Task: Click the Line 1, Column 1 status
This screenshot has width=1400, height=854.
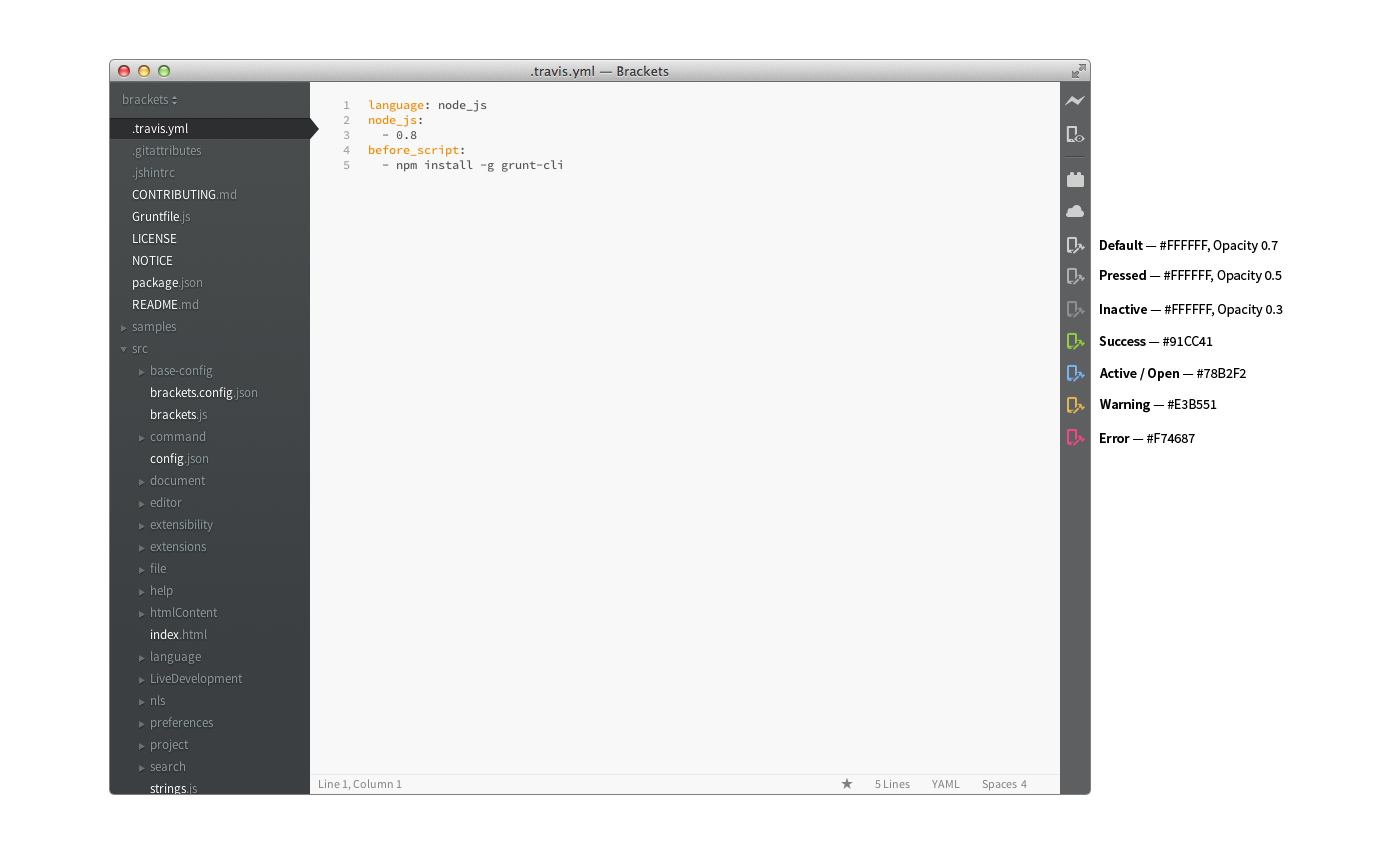Action: [360, 784]
